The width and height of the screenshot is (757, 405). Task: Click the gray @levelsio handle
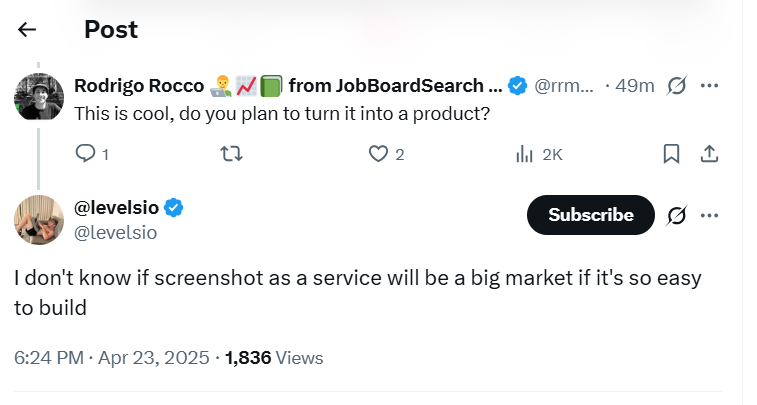coord(115,232)
